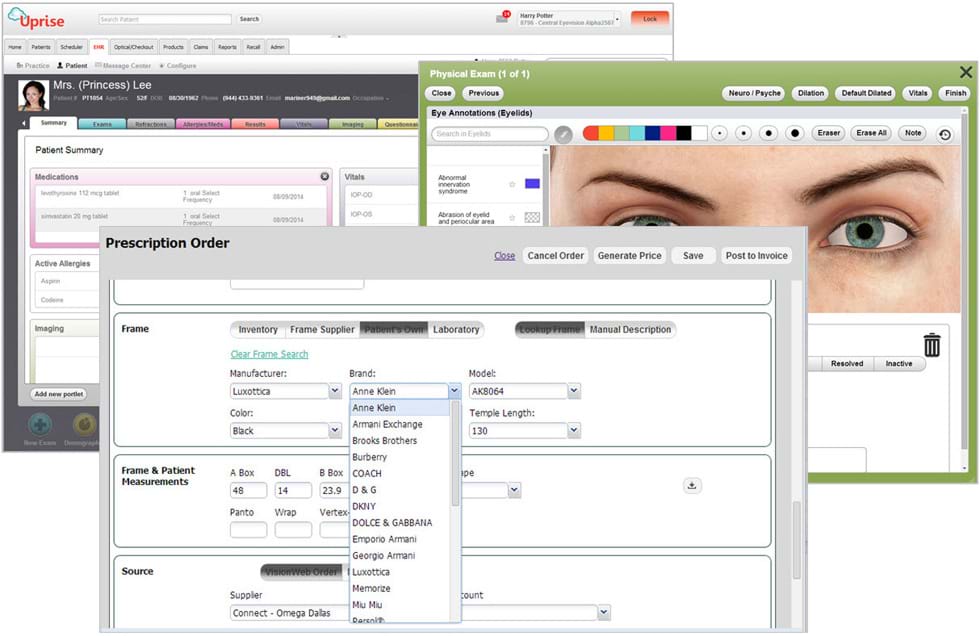Select Patient's Own frame source
The height and width of the screenshot is (636, 980).
pos(394,329)
